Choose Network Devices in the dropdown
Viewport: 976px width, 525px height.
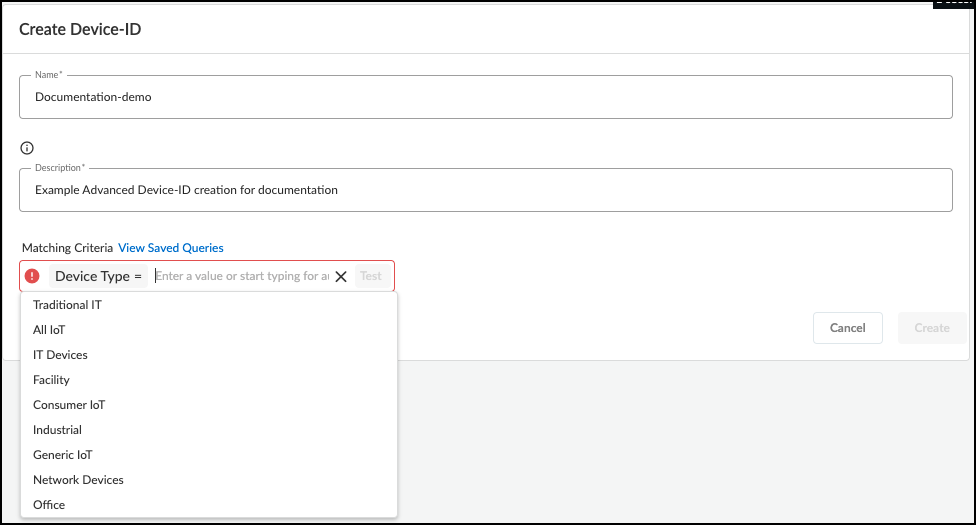tap(78, 480)
